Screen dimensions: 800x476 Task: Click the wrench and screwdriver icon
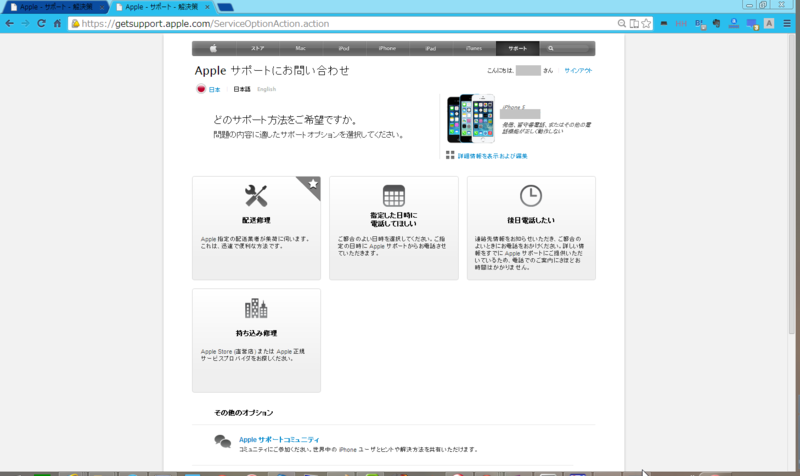point(256,195)
